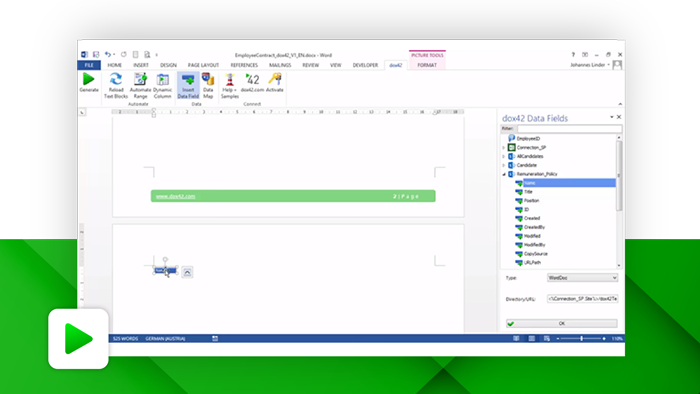
Task: Click the EmployeeID field icon
Action: (512, 138)
